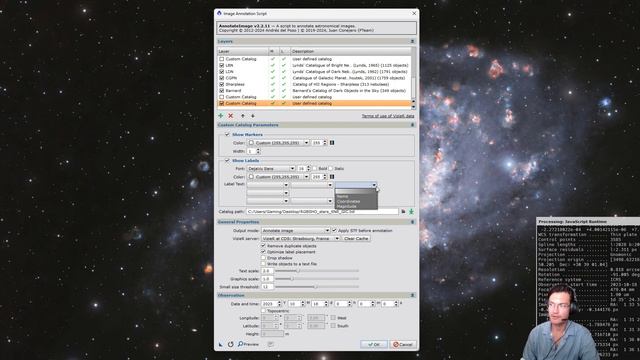Enable the Topocentric checkbox
Viewport: 640px width, 360px height.
click(263, 311)
